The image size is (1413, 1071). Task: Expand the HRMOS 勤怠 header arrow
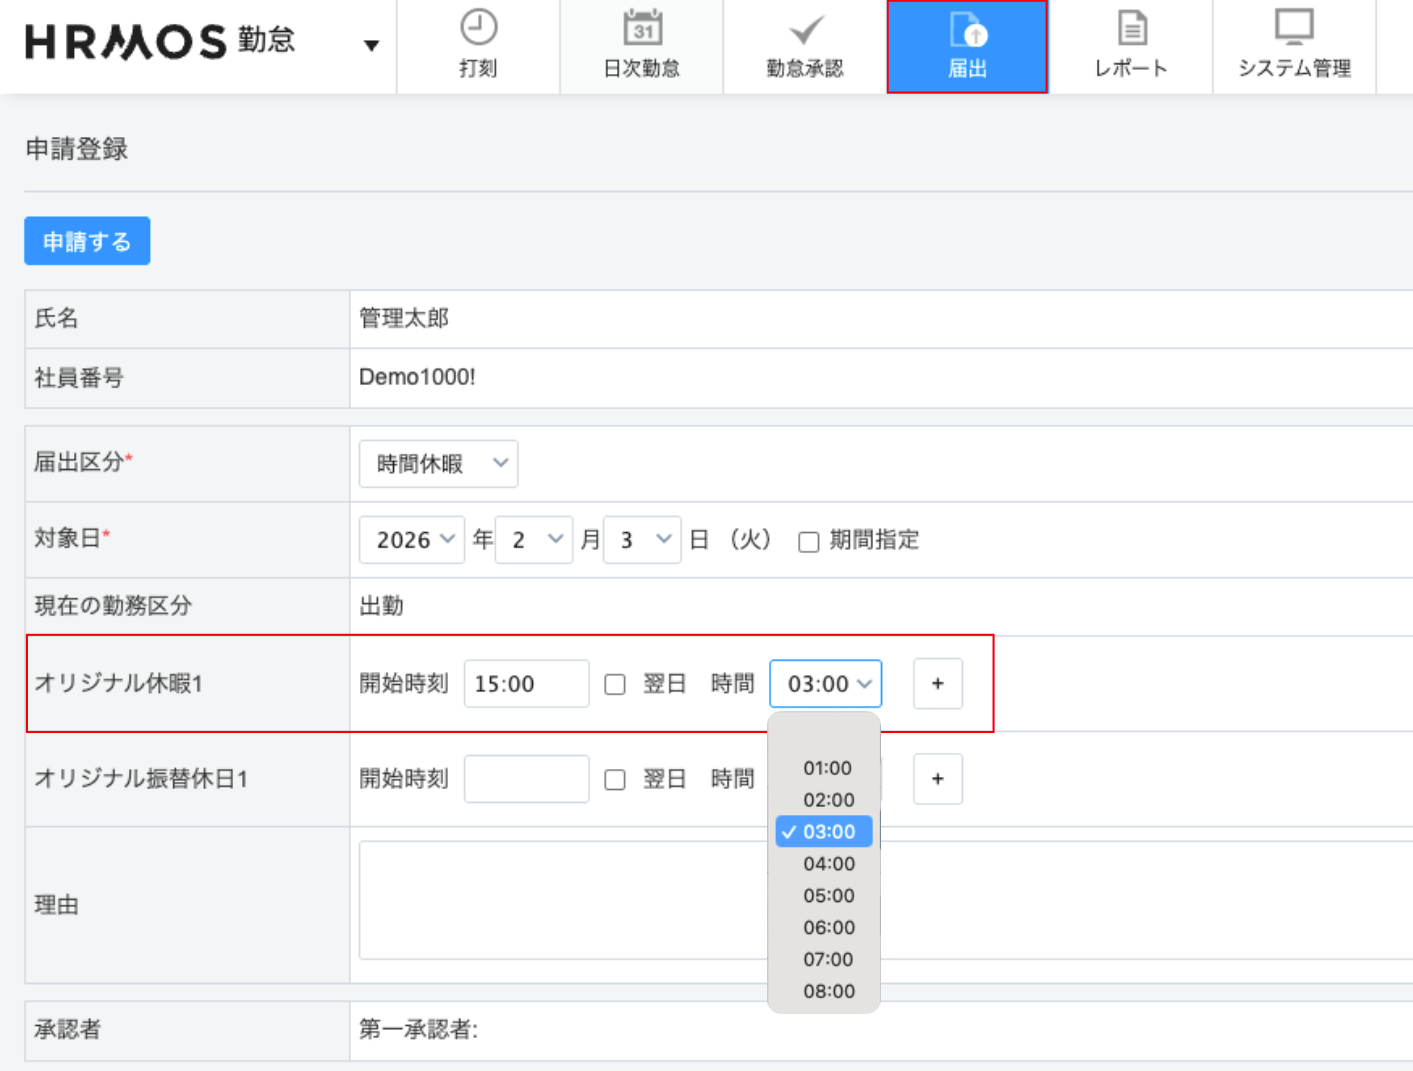(x=371, y=45)
